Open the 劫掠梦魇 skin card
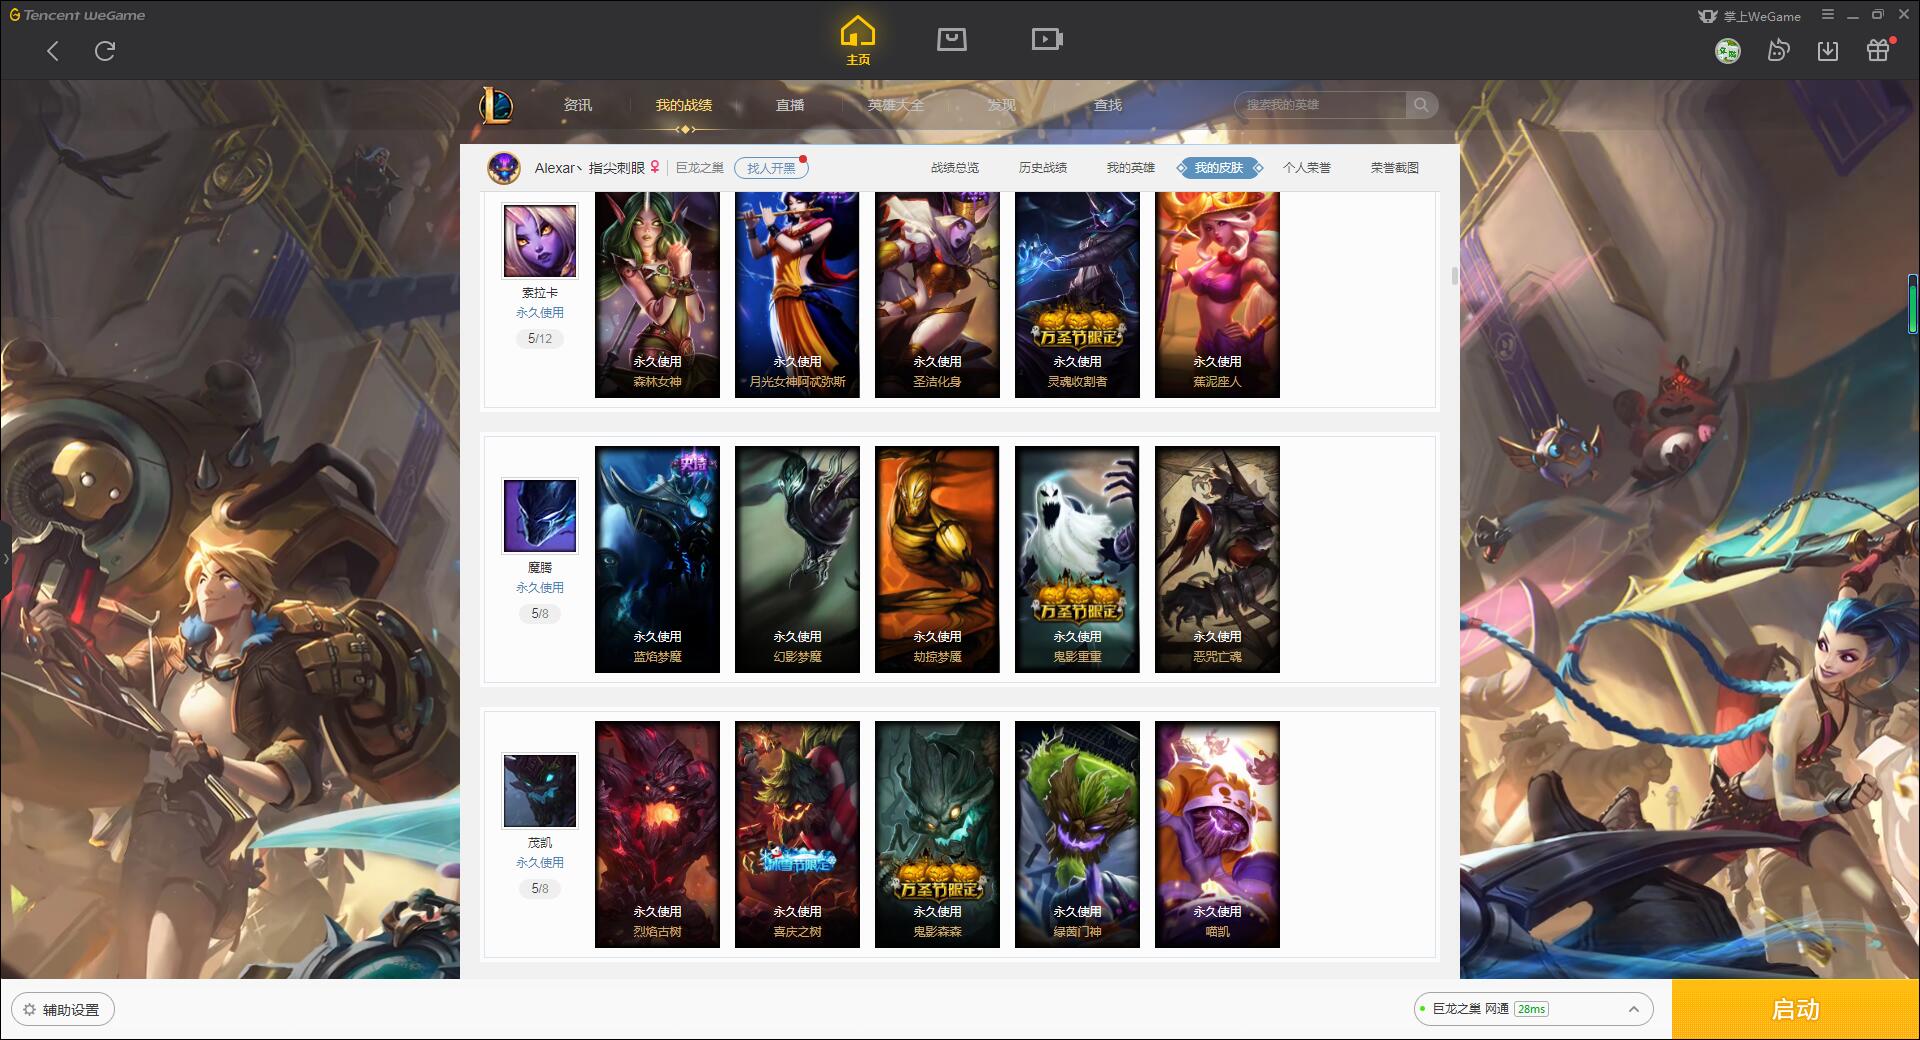The image size is (1920, 1040). pyautogui.click(x=937, y=559)
